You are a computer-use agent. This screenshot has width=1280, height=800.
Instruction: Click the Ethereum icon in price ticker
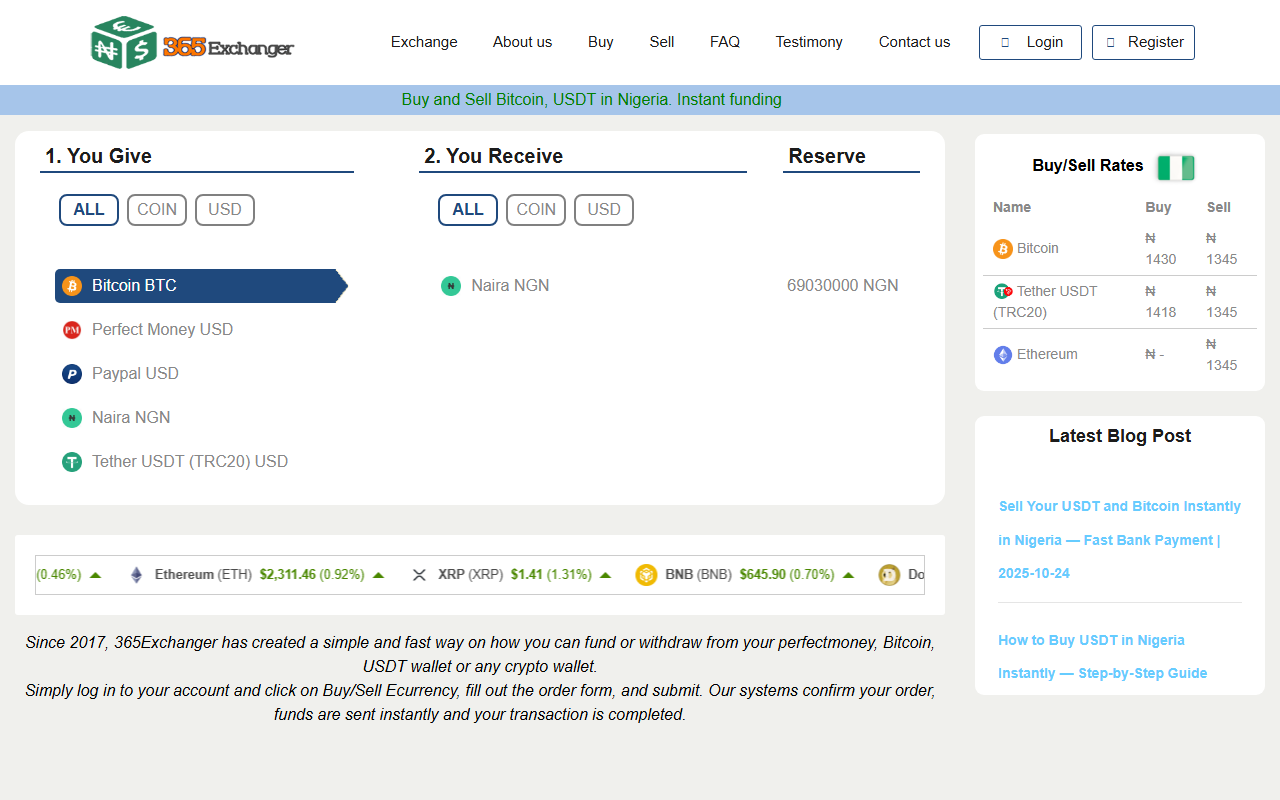(x=136, y=575)
